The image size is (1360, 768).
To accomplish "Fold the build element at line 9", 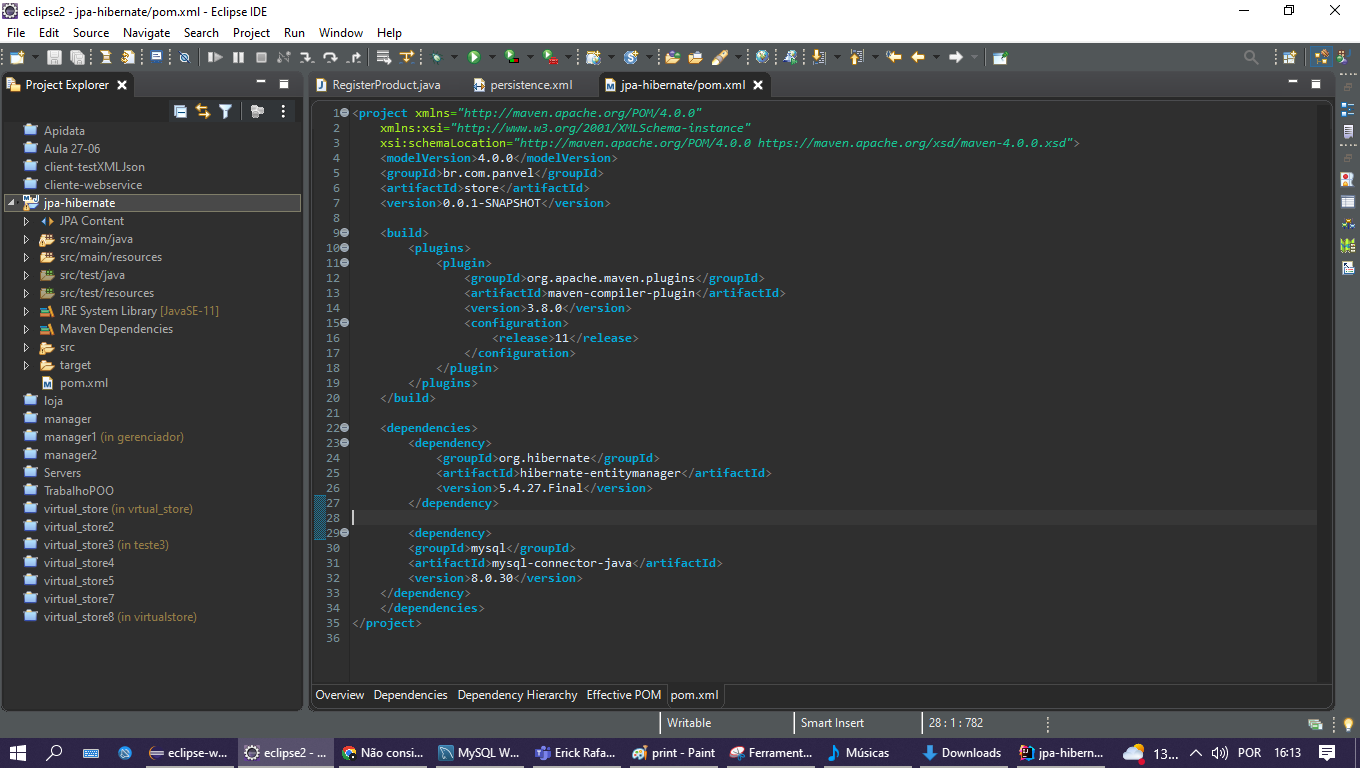I will (x=344, y=232).
